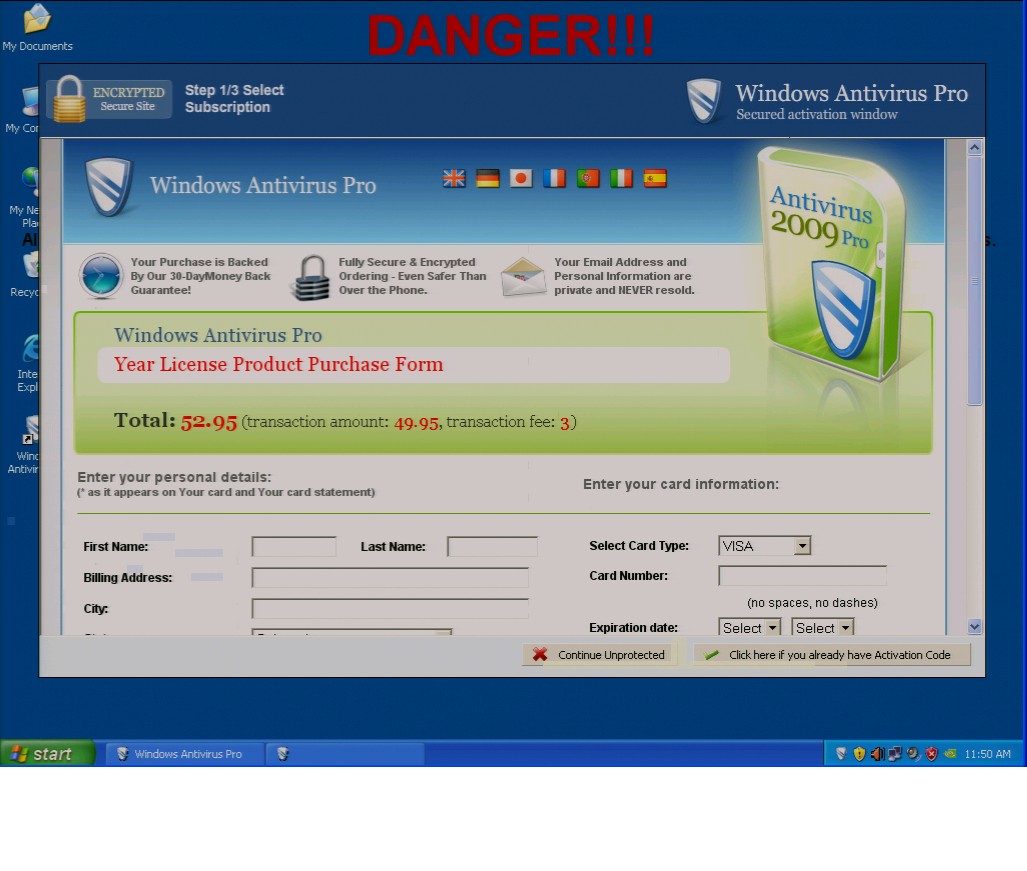The height and width of the screenshot is (871, 1027).
Task: Pick the French flag language
Action: pos(554,178)
